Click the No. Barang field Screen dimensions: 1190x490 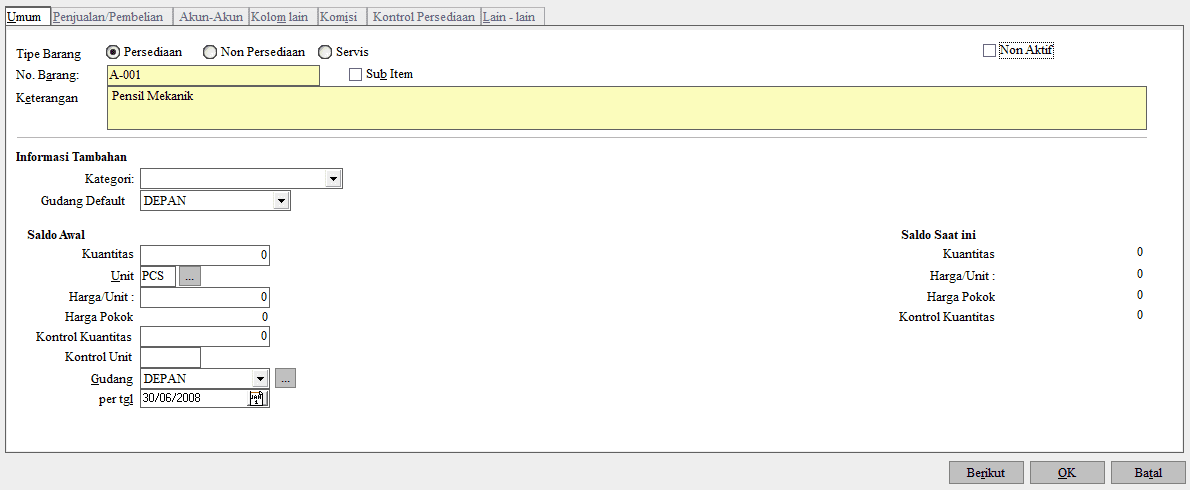[x=213, y=75]
